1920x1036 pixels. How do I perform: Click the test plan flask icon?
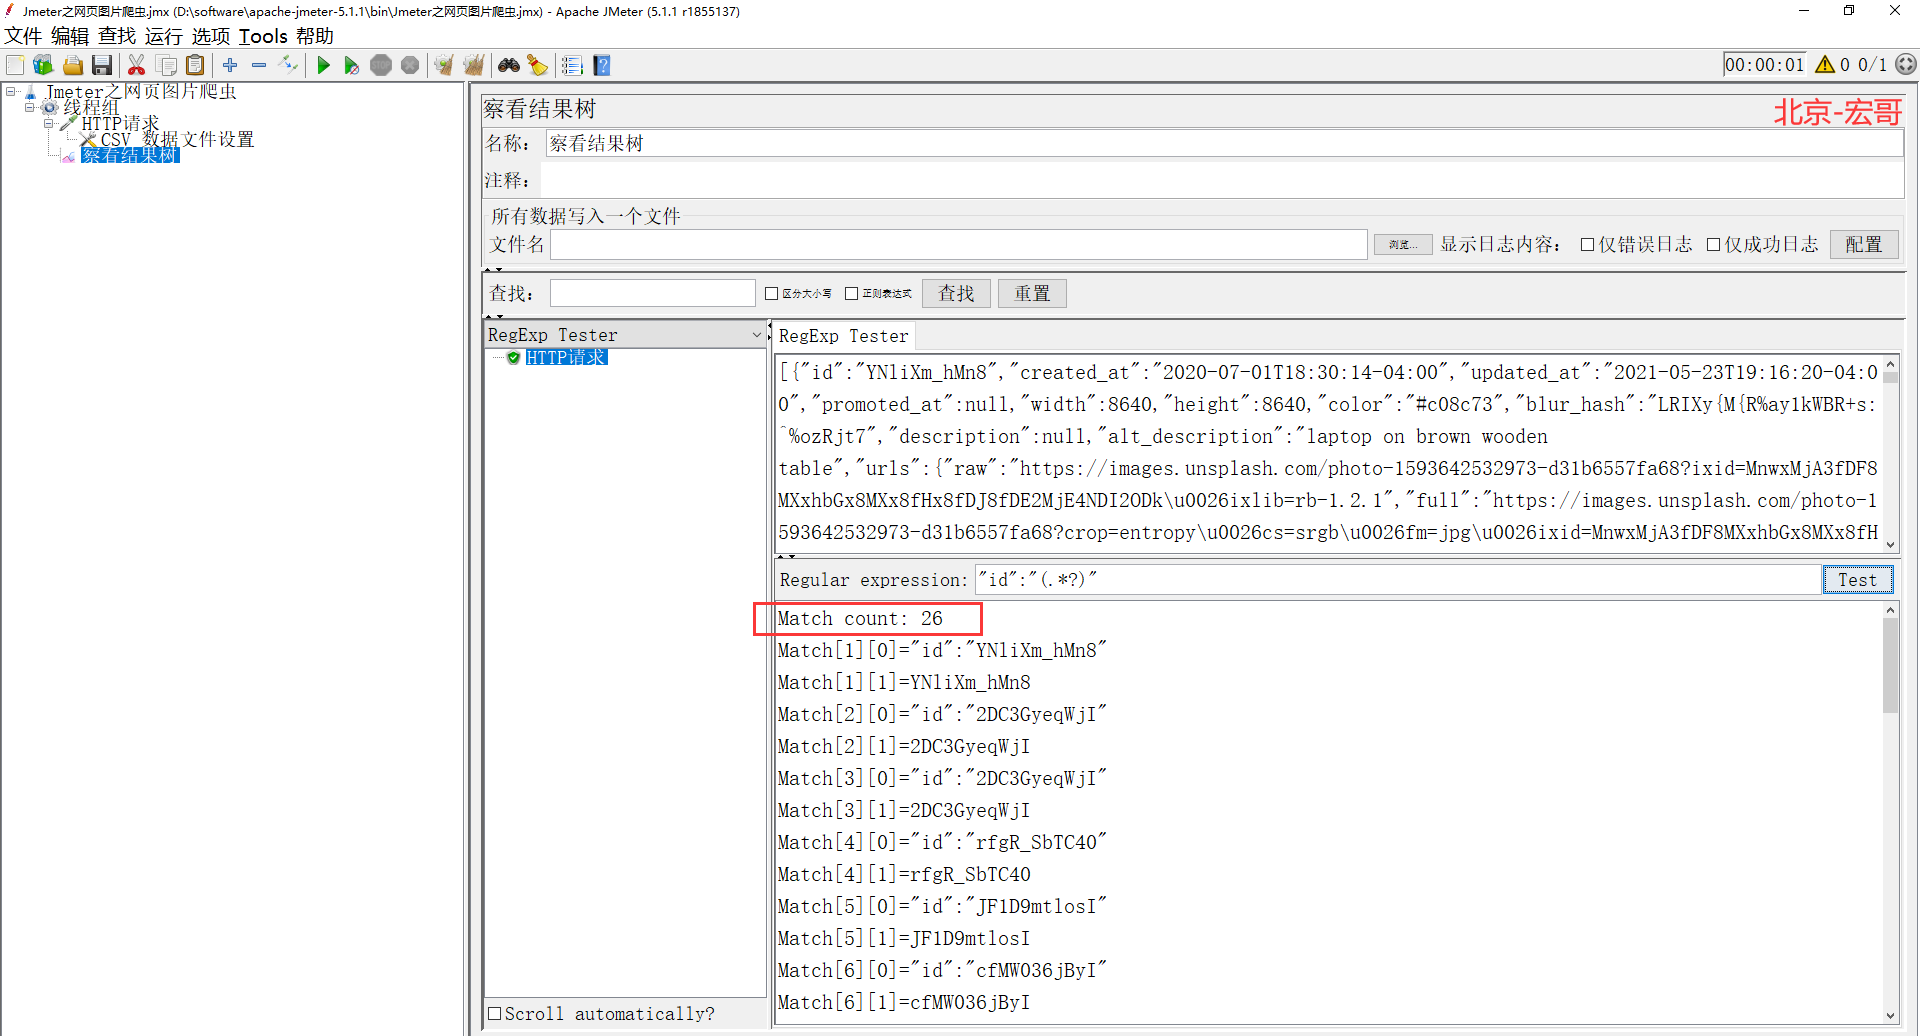pos(31,91)
